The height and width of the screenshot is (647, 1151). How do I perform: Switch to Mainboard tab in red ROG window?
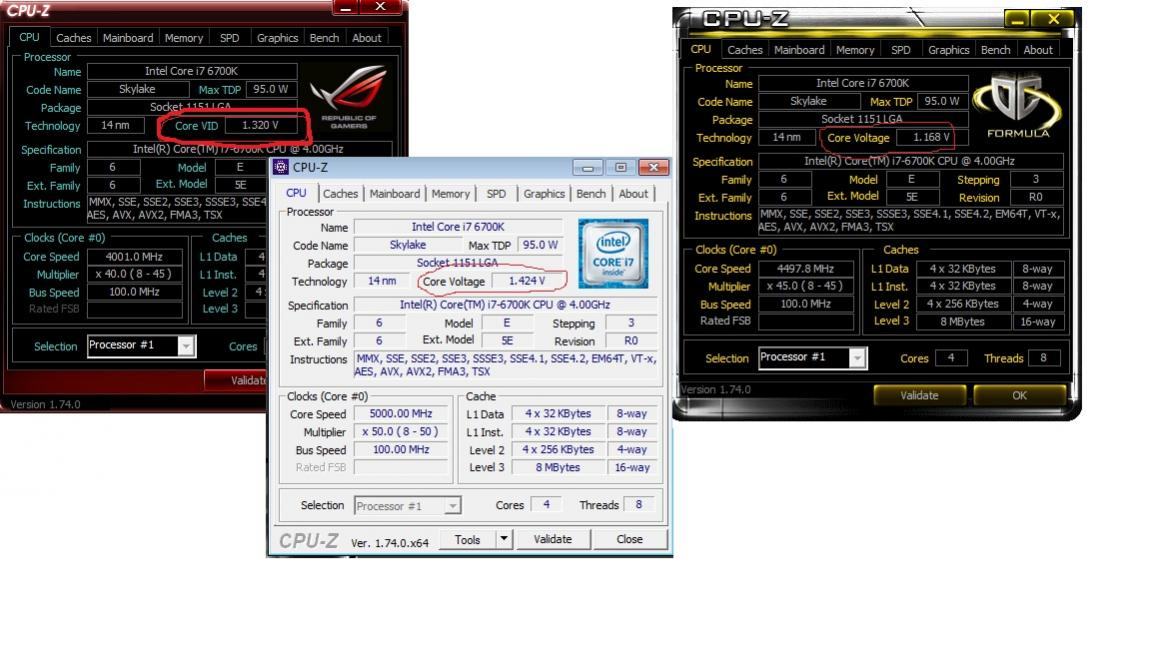128,37
